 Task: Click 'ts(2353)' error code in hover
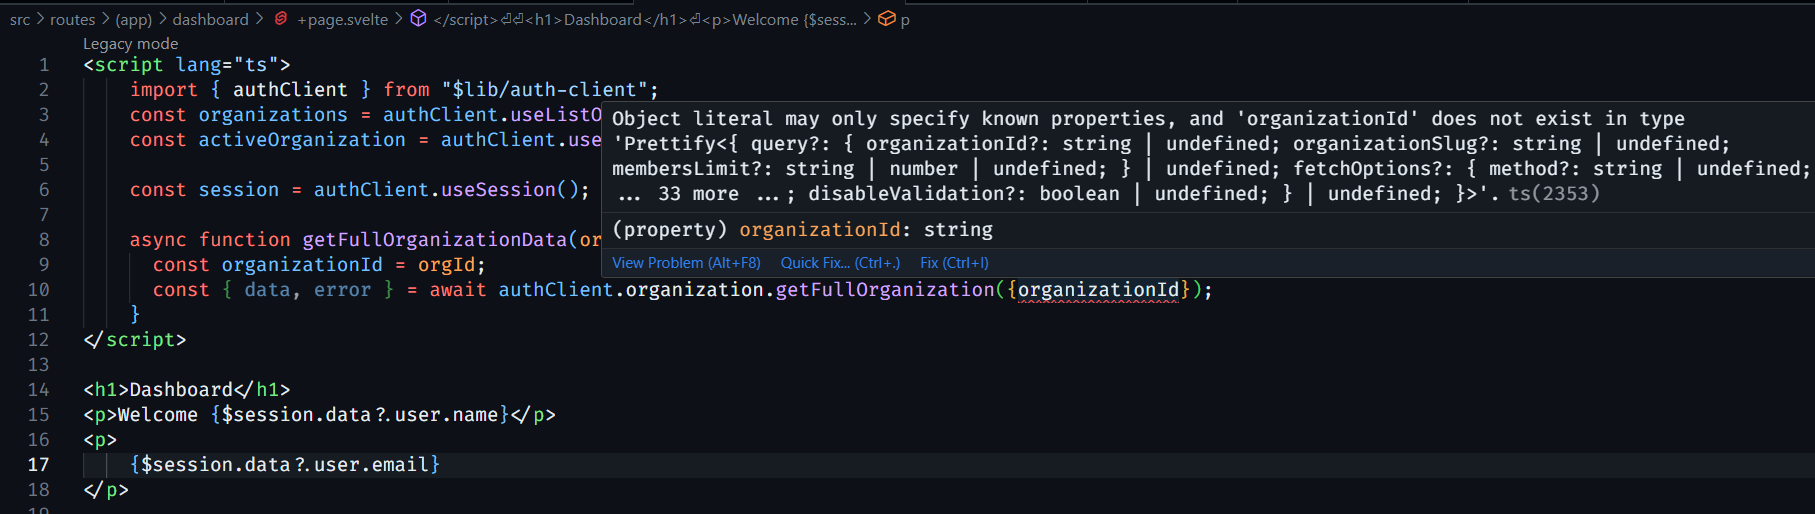[x=1554, y=194]
